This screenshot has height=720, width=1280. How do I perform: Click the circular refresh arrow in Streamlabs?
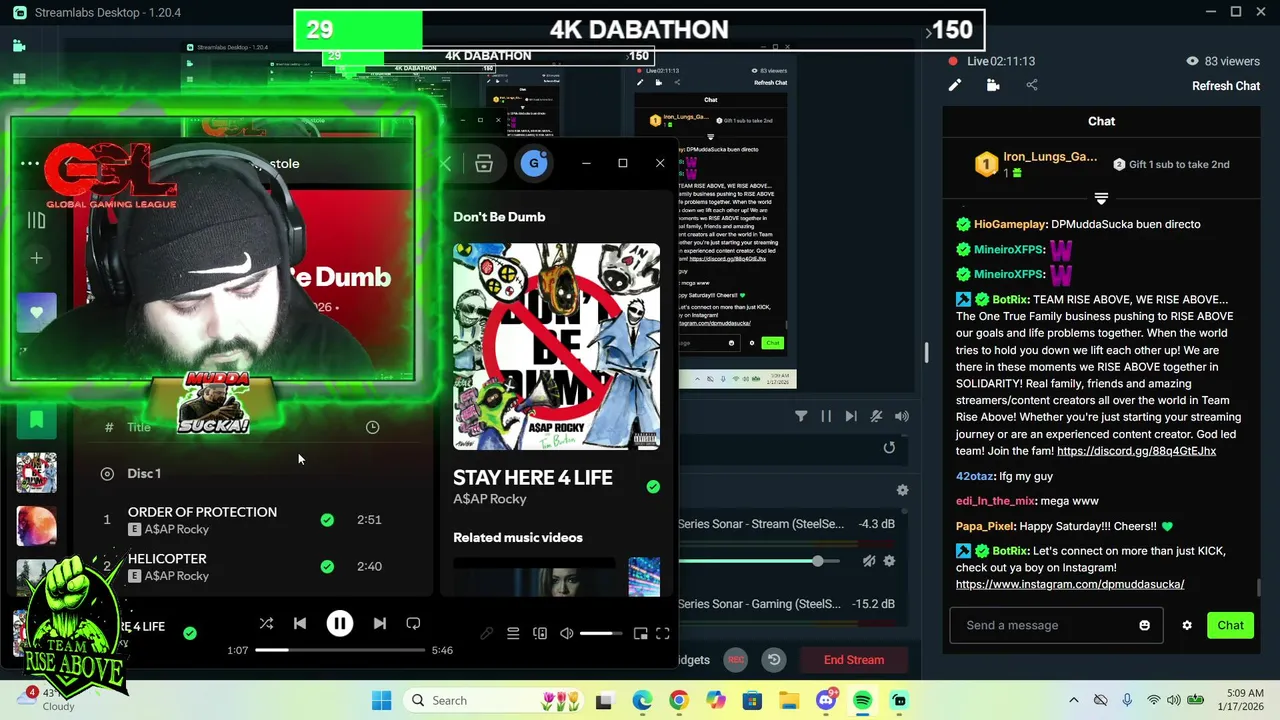(x=889, y=448)
